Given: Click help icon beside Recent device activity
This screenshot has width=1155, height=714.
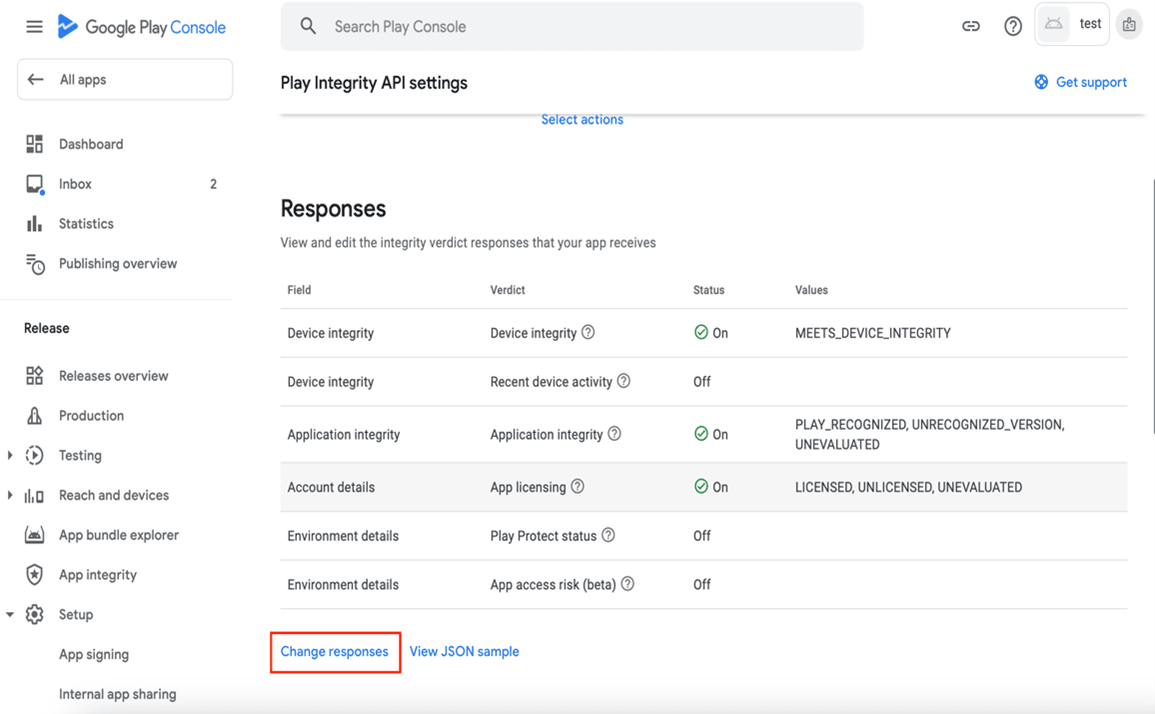Looking at the screenshot, I should click(624, 381).
